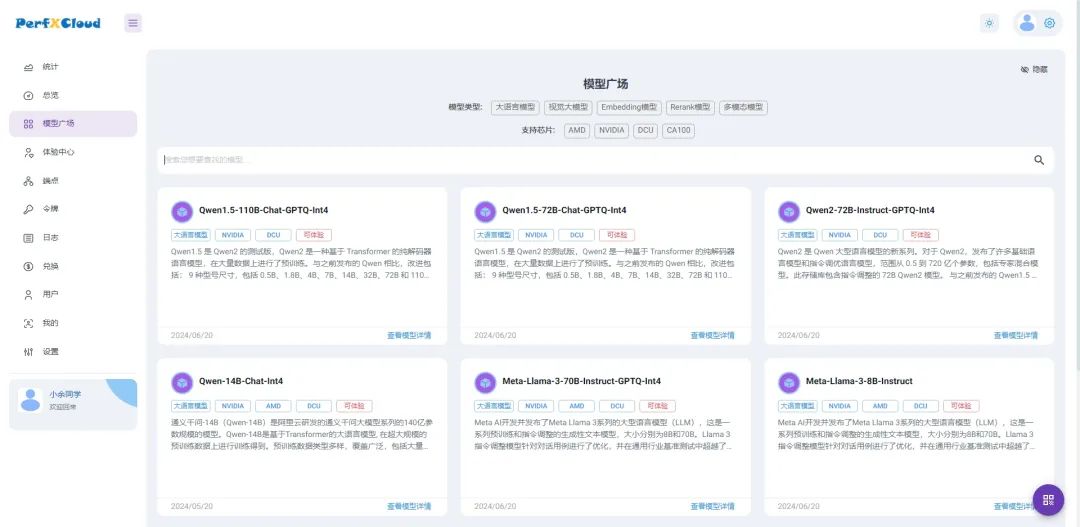Click Meta-Llama-3-70B-Instruct-GPTQ-Int4 model icon
The height and width of the screenshot is (527, 1080).
pyautogui.click(x=485, y=382)
